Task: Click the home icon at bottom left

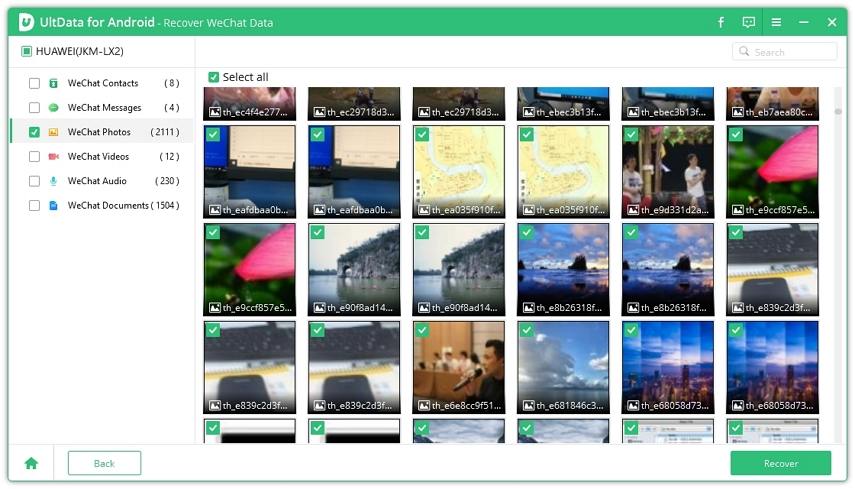Action: pyautogui.click(x=31, y=463)
